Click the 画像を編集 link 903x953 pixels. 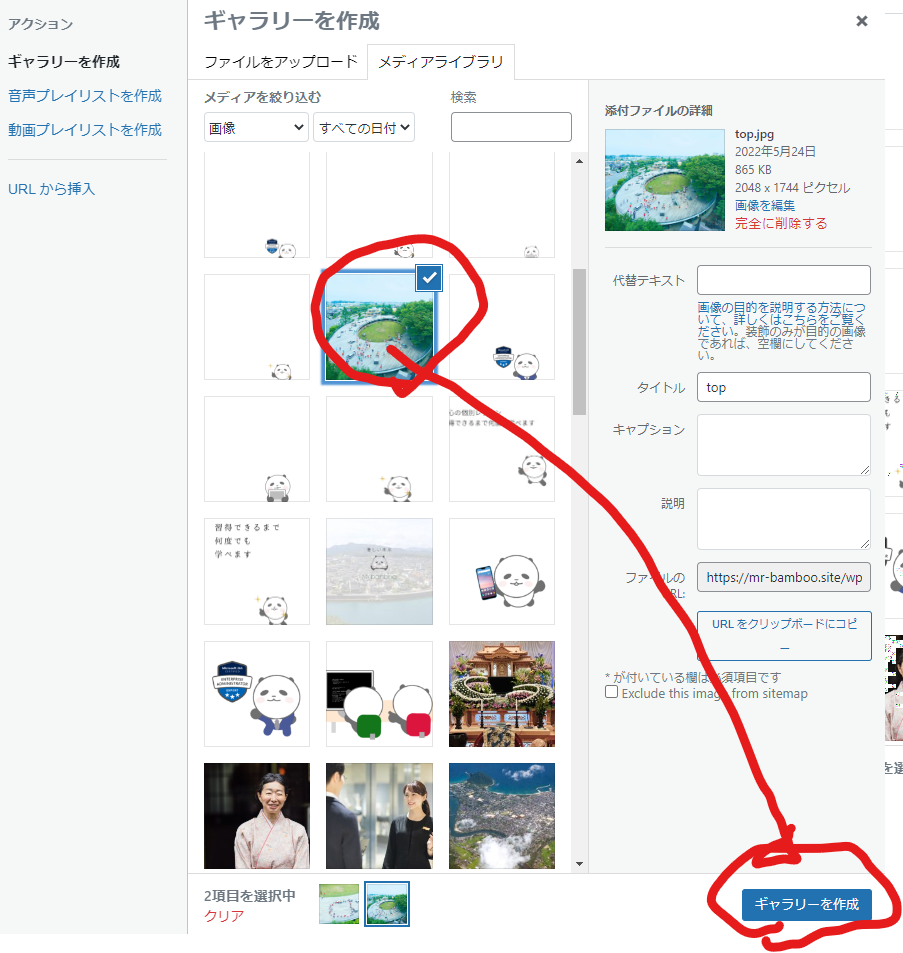765,205
